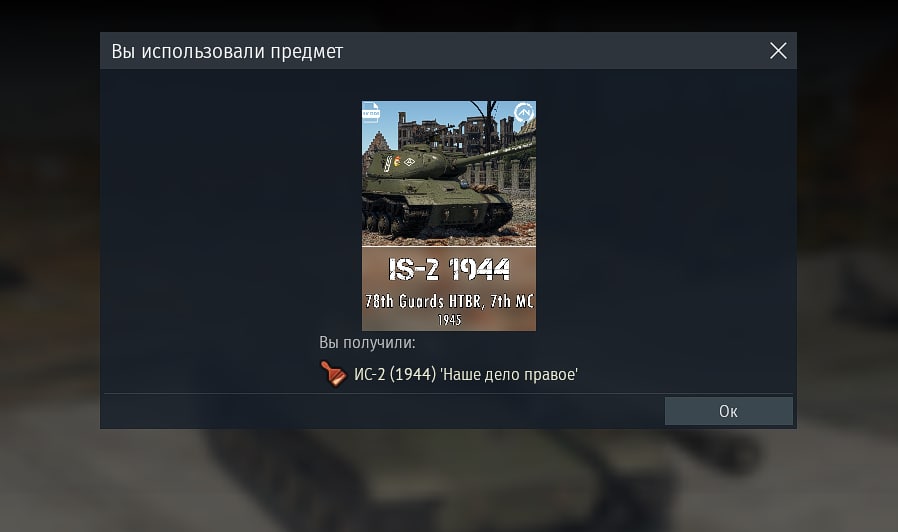This screenshot has height=532, width=898.
Task: Click the '1945' year label on the card
Action: [450, 320]
